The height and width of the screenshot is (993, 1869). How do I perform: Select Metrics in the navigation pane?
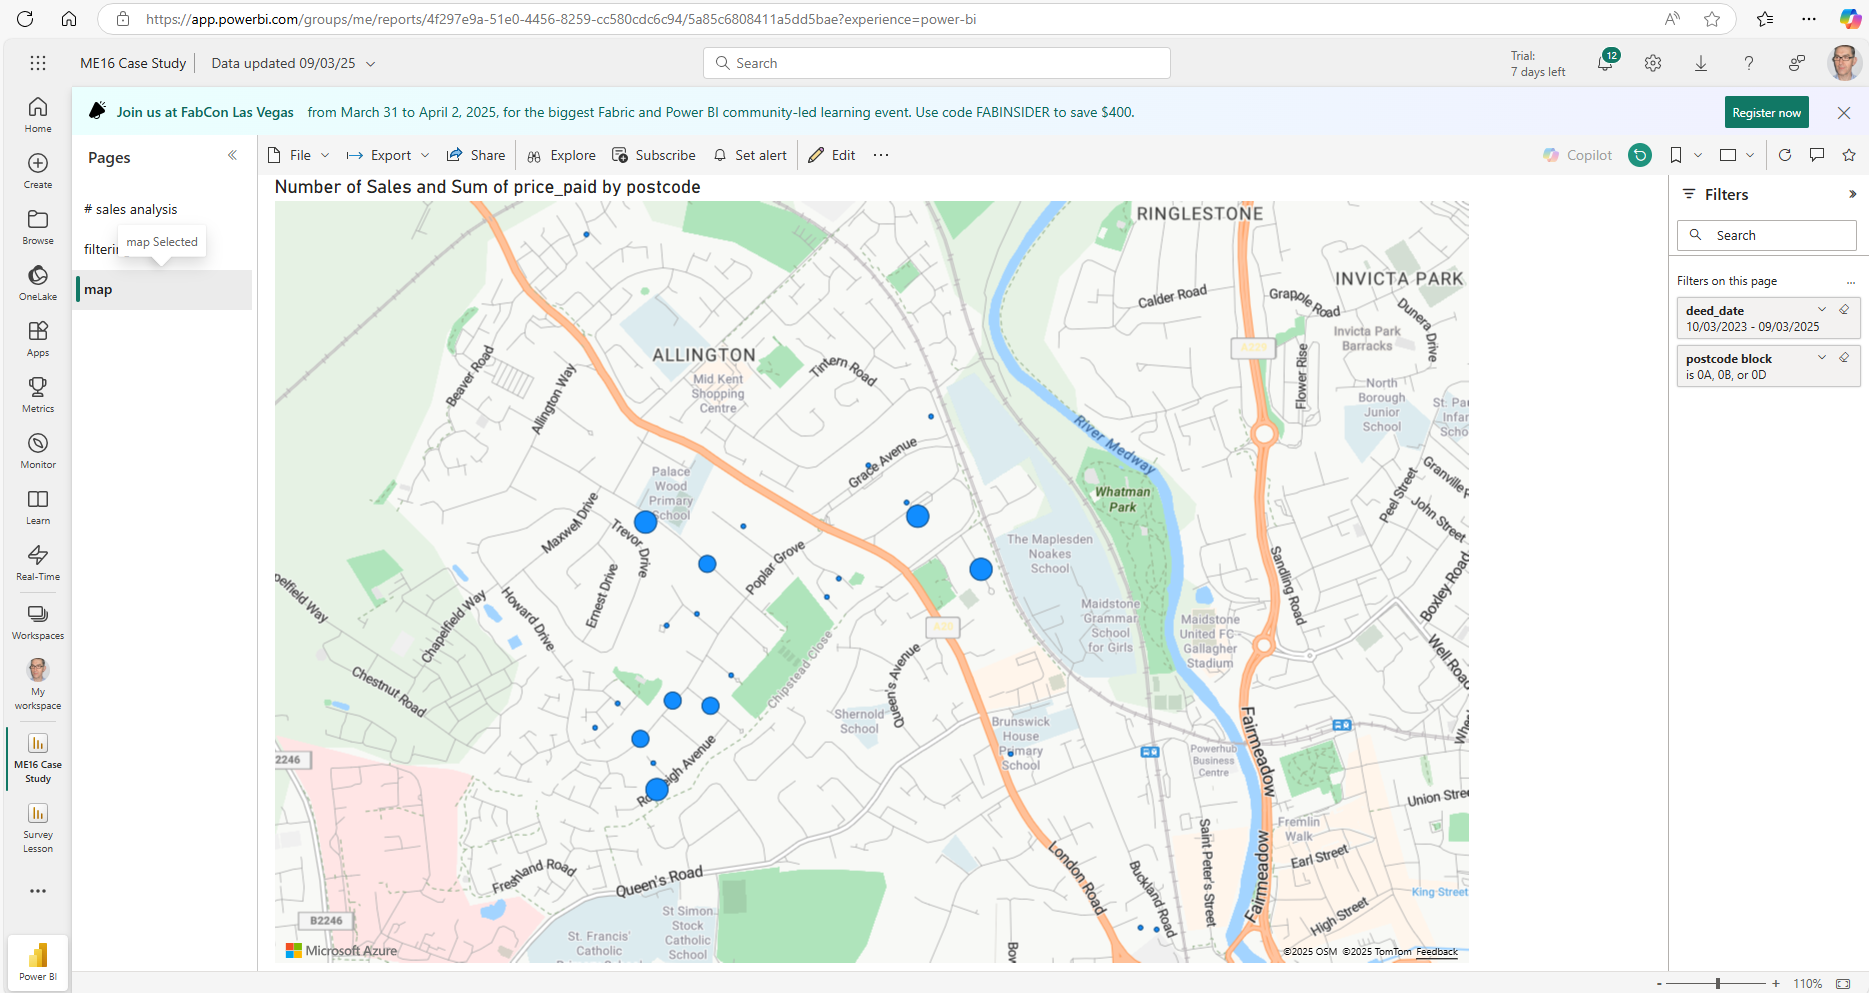pyautogui.click(x=37, y=393)
